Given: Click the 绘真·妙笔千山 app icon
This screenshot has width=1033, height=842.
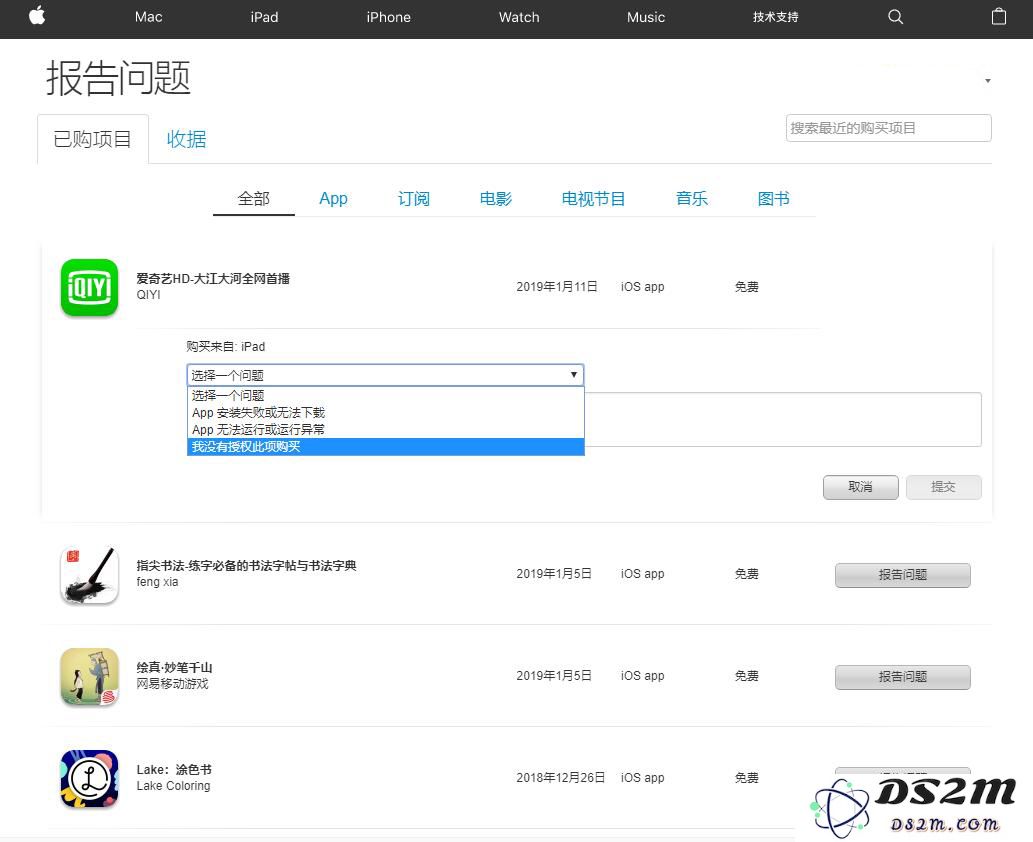Looking at the screenshot, I should click(x=90, y=677).
